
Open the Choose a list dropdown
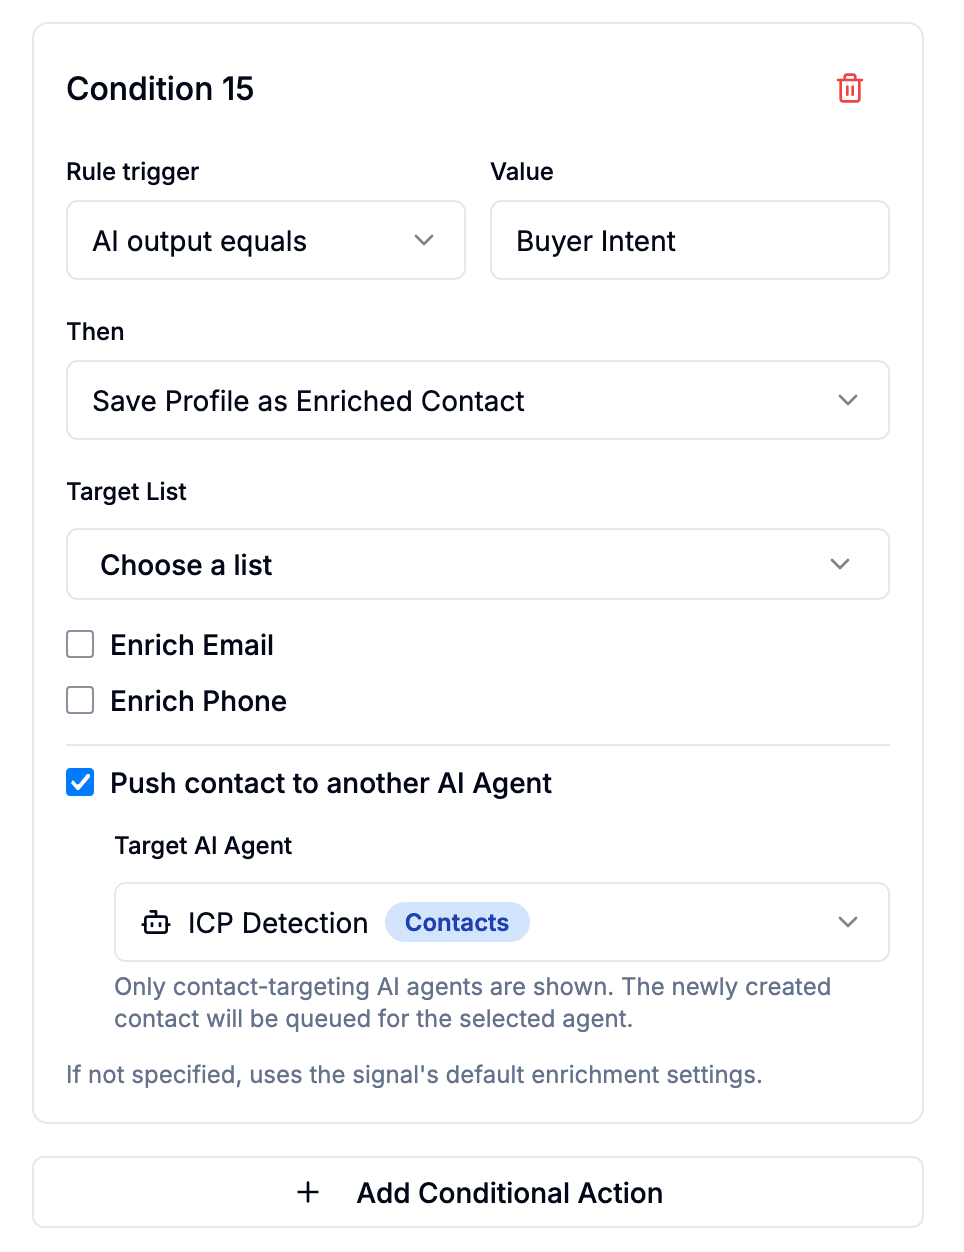pyautogui.click(x=478, y=564)
